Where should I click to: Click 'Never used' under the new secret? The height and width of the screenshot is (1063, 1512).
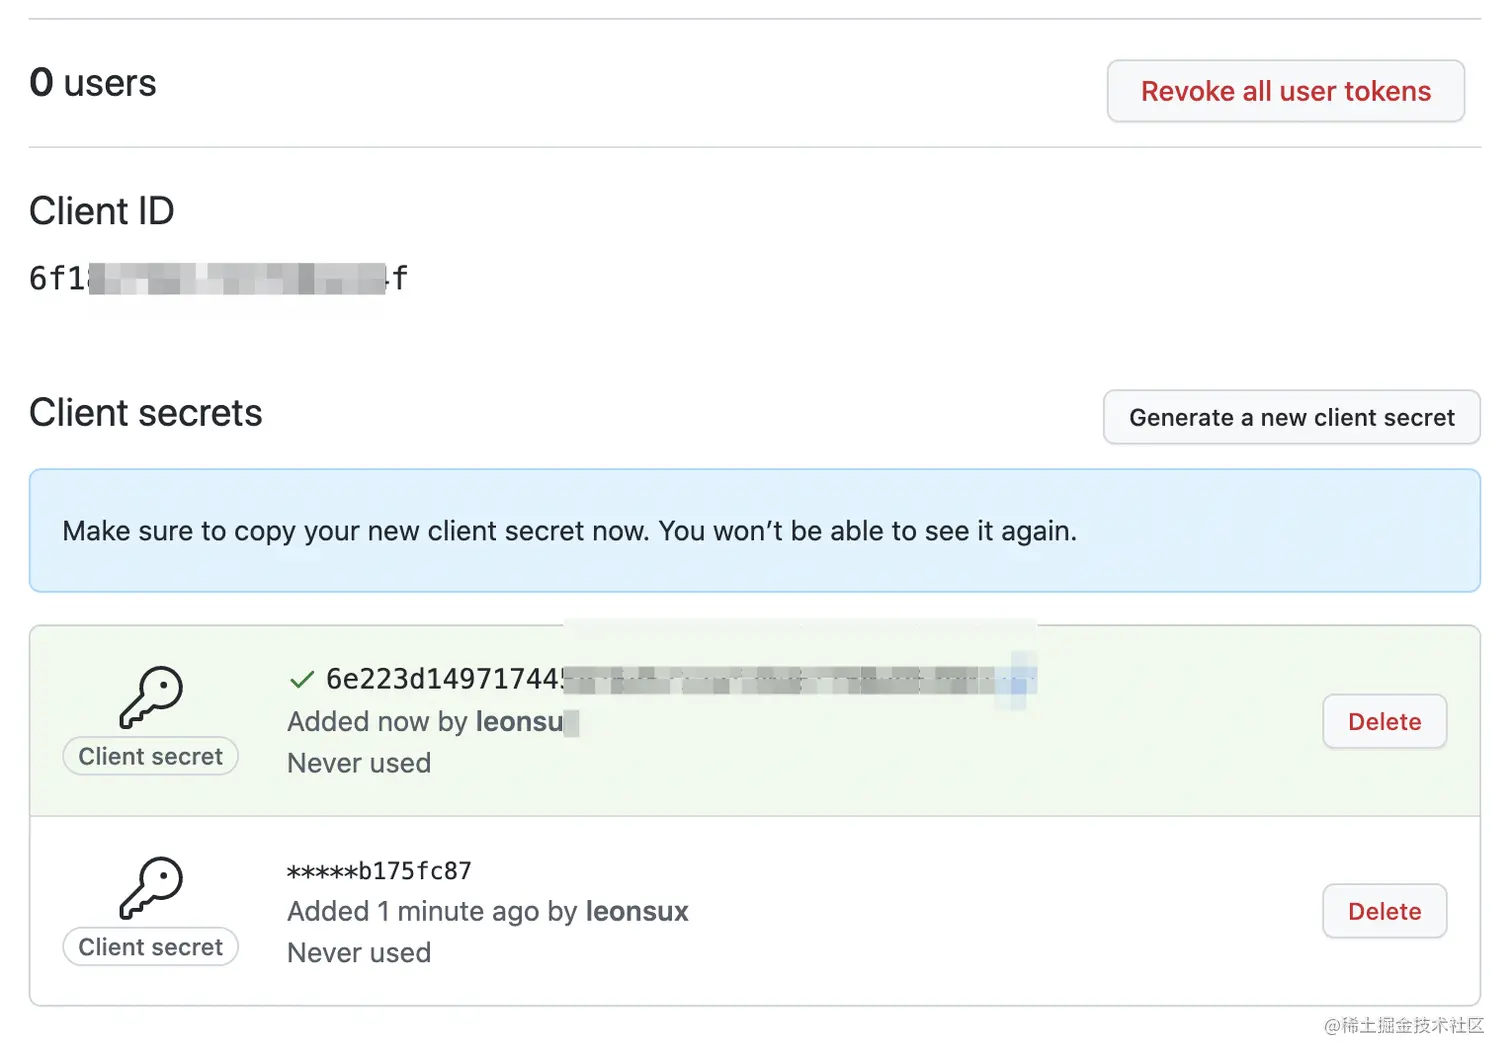(x=359, y=763)
